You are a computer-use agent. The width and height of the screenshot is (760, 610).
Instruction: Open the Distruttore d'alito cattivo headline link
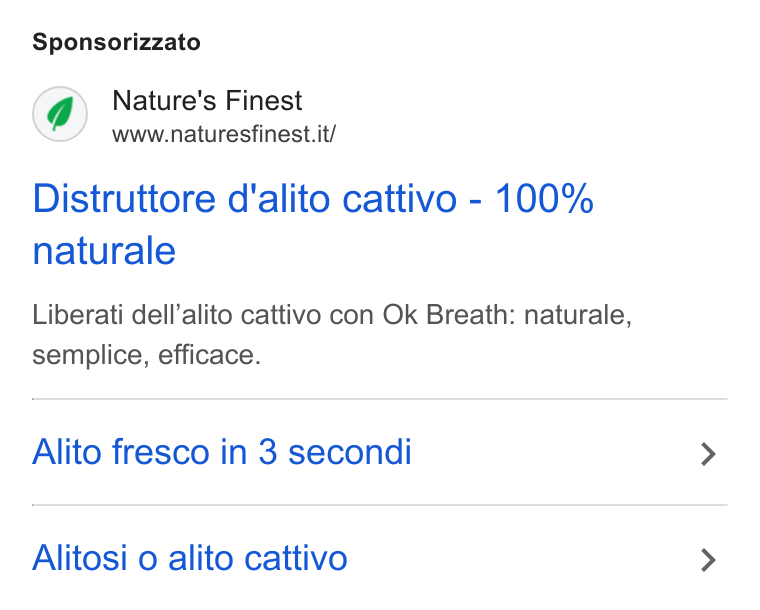point(313,224)
